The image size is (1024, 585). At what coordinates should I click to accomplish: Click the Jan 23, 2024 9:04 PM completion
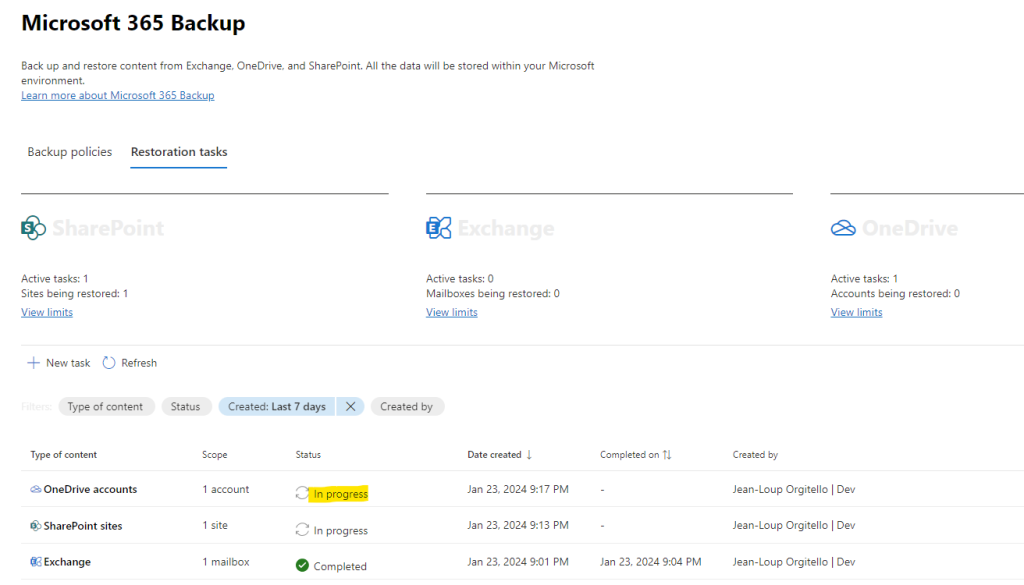tap(650, 561)
